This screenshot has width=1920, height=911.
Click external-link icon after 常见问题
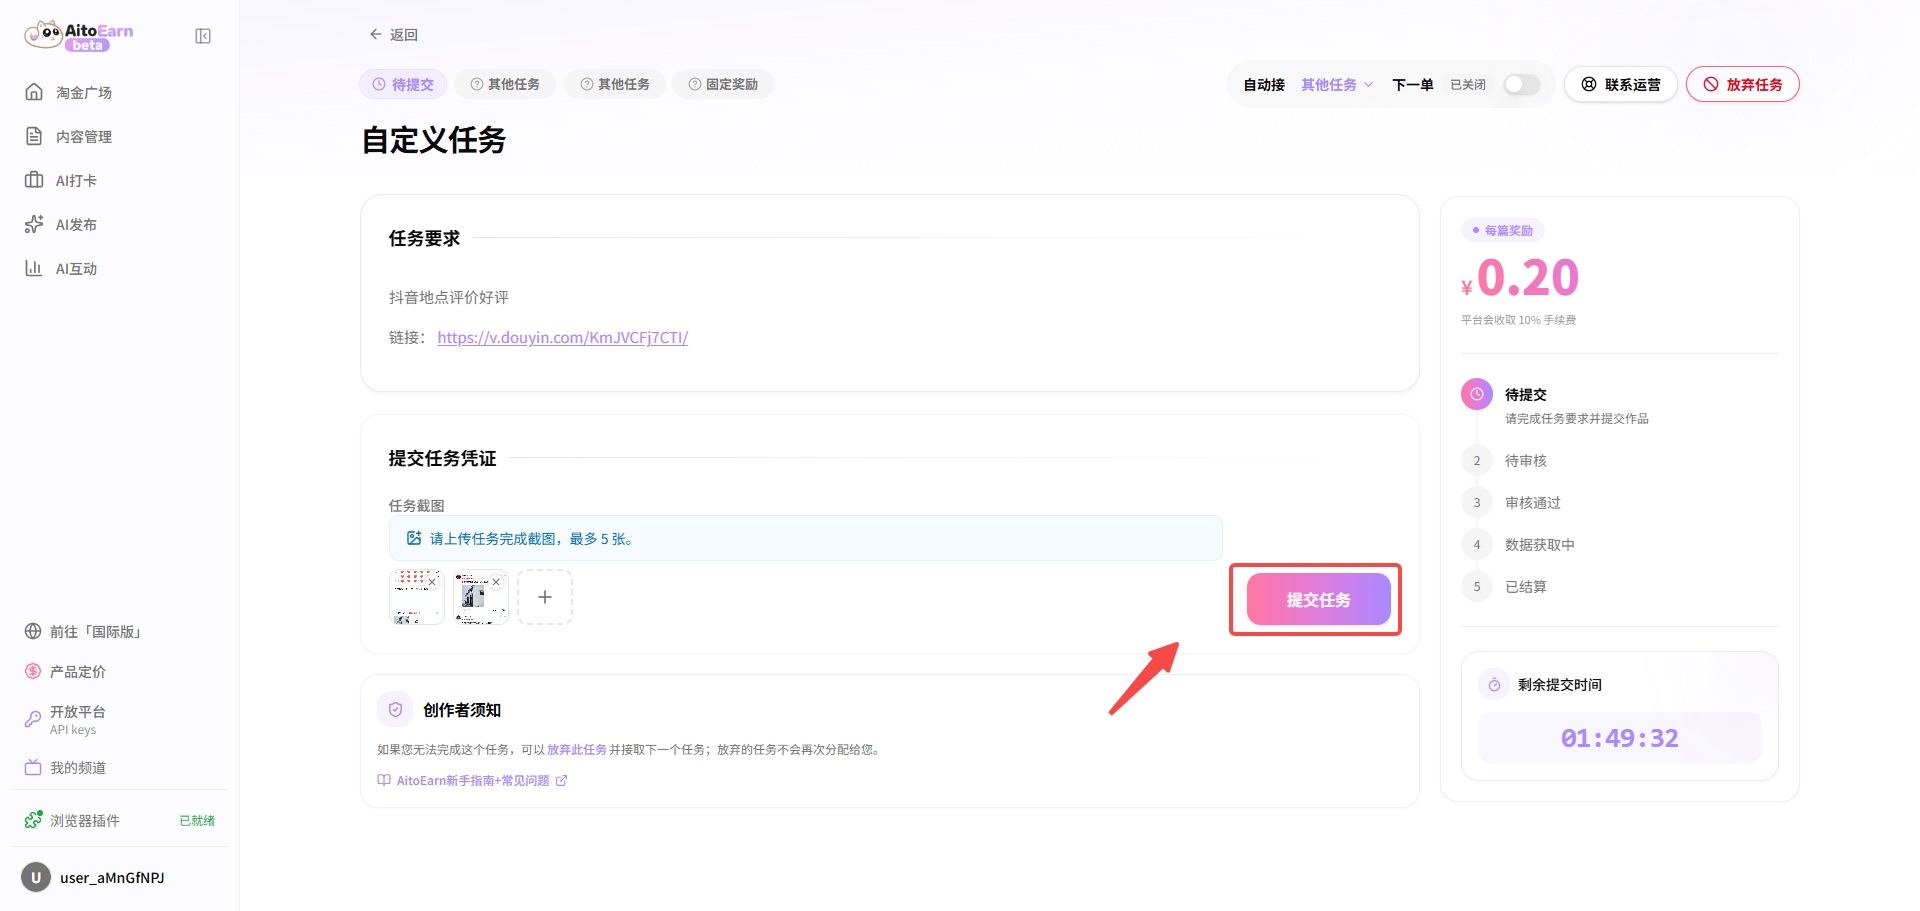pyautogui.click(x=562, y=781)
